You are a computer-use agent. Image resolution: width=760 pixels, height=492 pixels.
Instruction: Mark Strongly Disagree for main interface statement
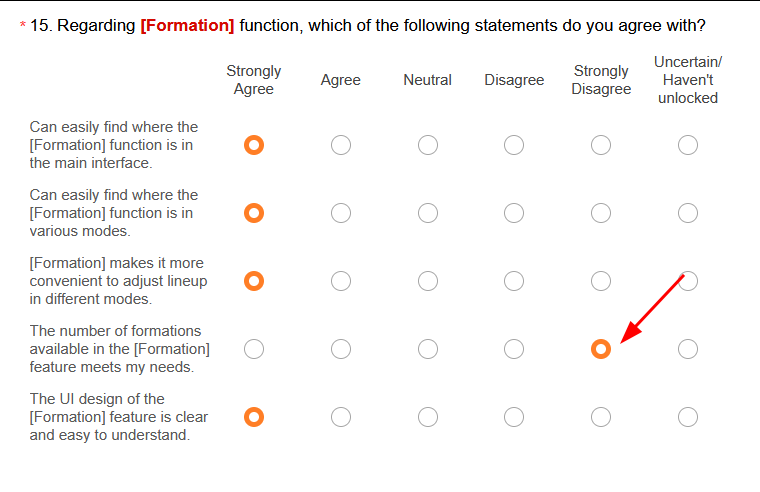coord(601,145)
